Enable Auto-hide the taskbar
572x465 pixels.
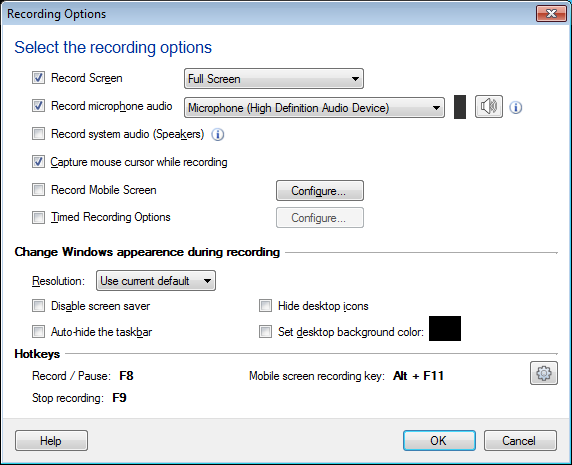coord(38,332)
